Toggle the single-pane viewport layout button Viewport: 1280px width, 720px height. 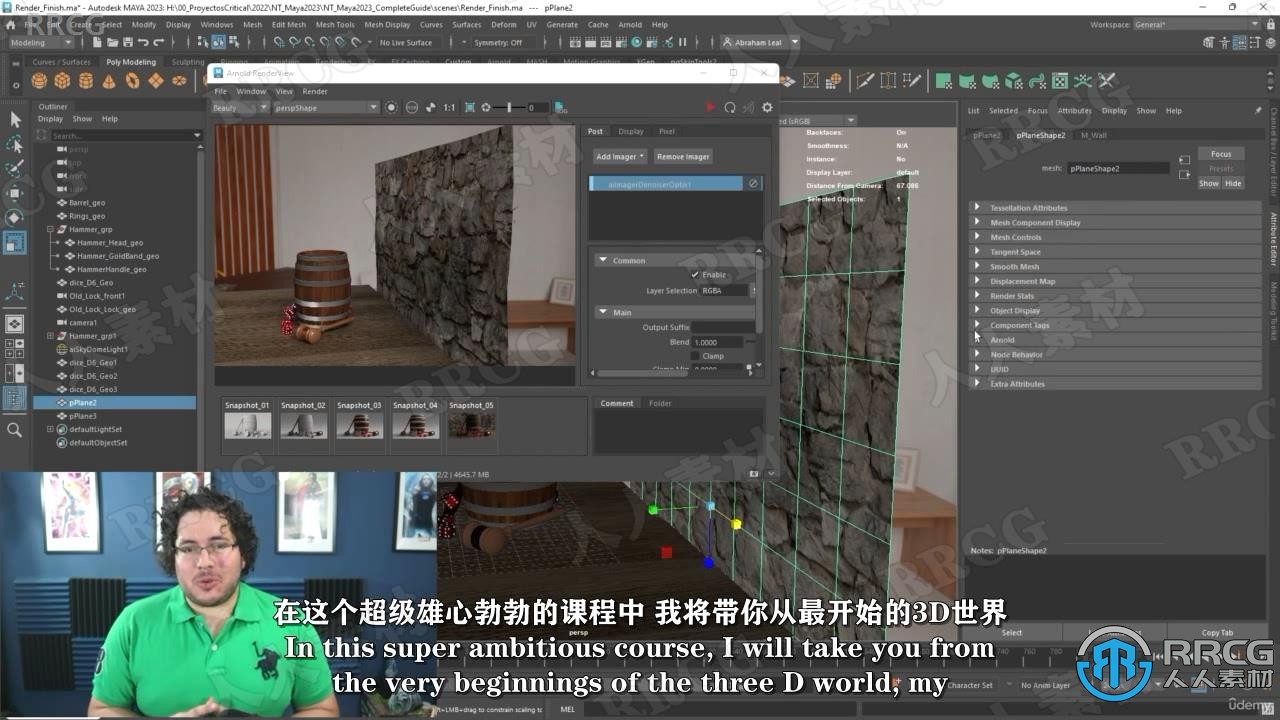15,323
